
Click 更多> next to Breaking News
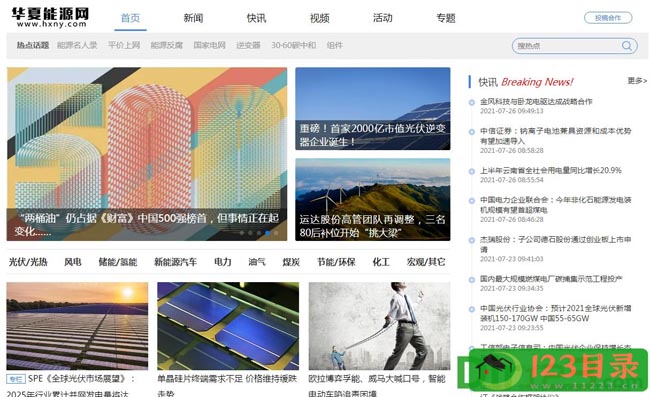pos(637,80)
